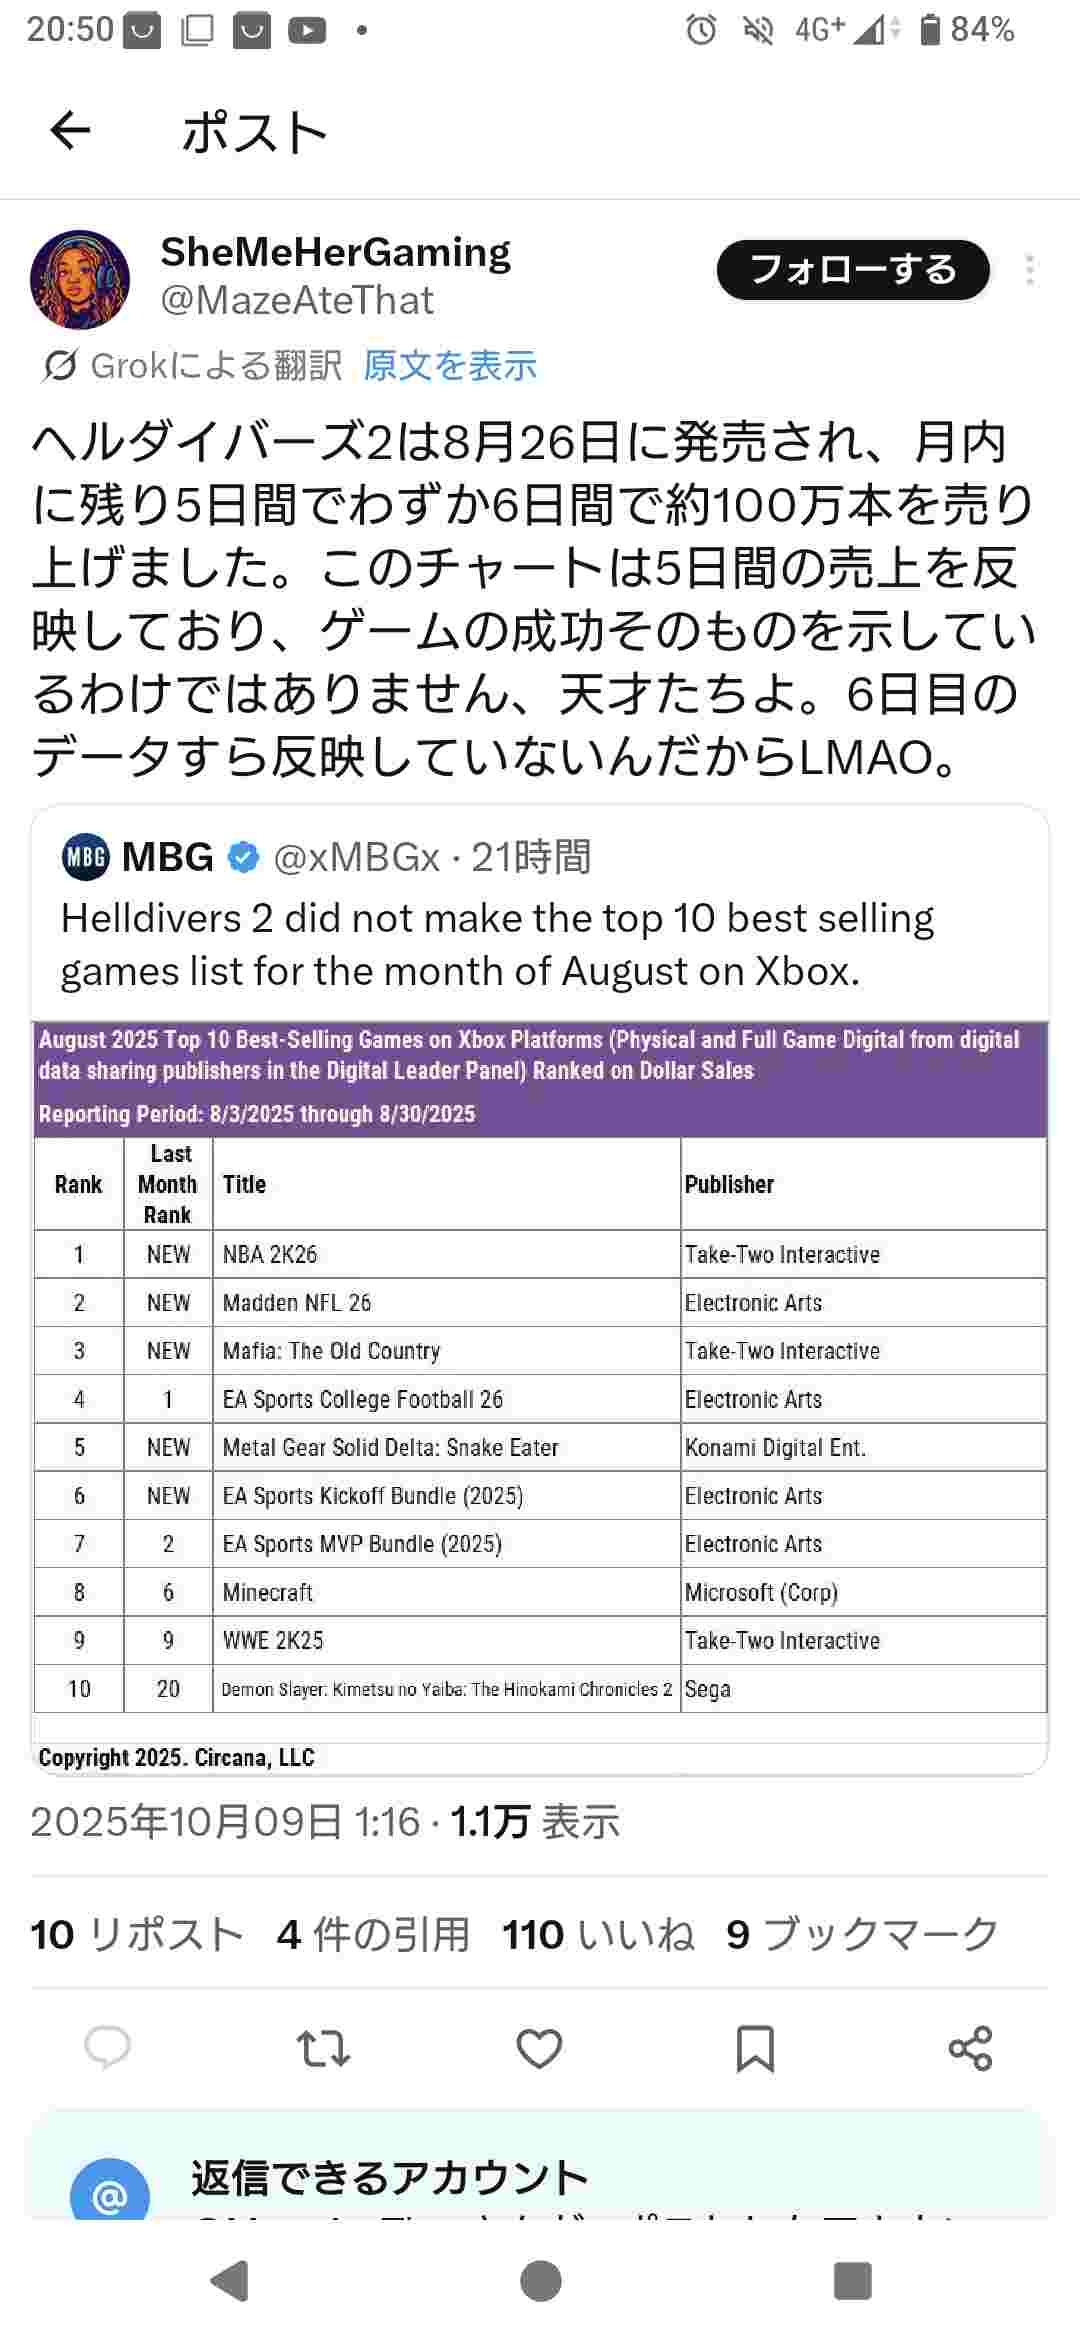Show original text via 原文を表示
The image size is (1080, 2340).
(x=450, y=366)
